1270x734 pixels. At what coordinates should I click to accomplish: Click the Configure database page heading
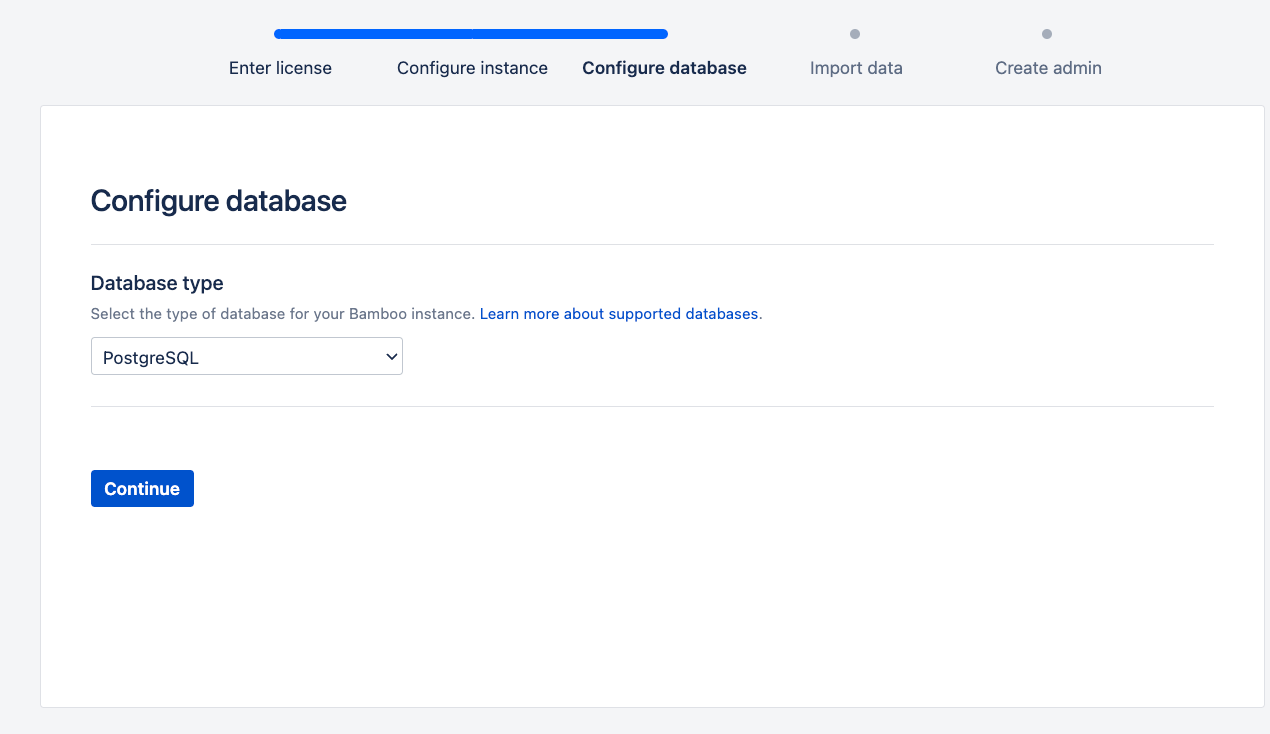point(218,201)
